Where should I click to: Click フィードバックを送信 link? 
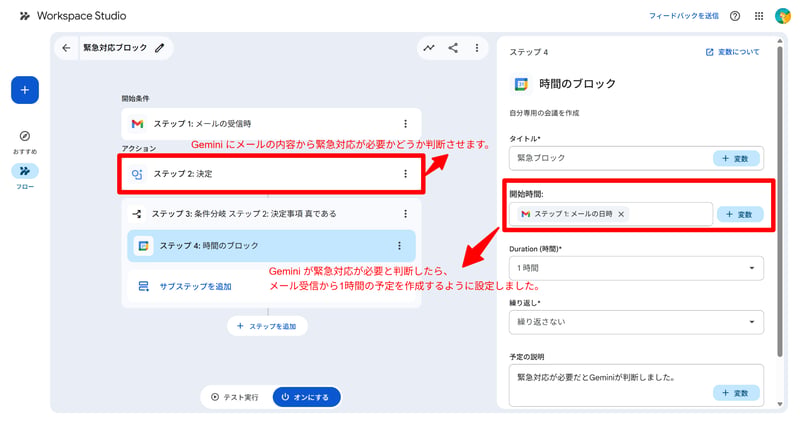coord(683,16)
